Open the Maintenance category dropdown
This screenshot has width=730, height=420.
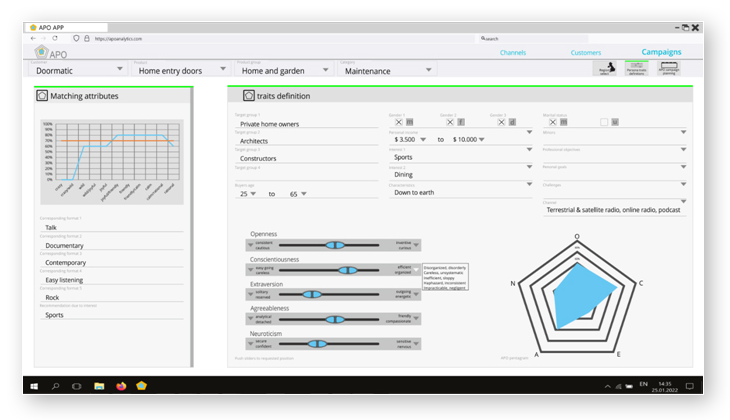(x=429, y=71)
